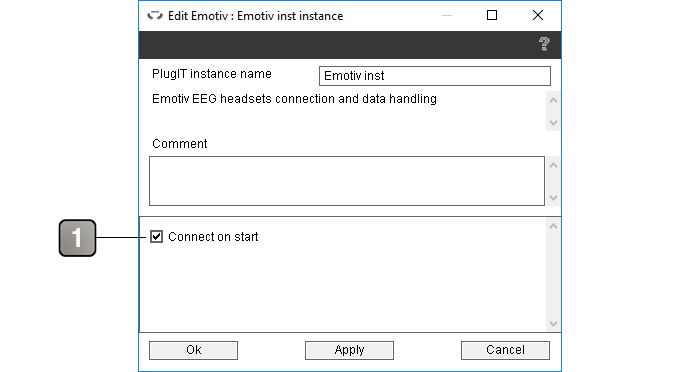
Task: Click the Ok button
Action: [x=193, y=350]
